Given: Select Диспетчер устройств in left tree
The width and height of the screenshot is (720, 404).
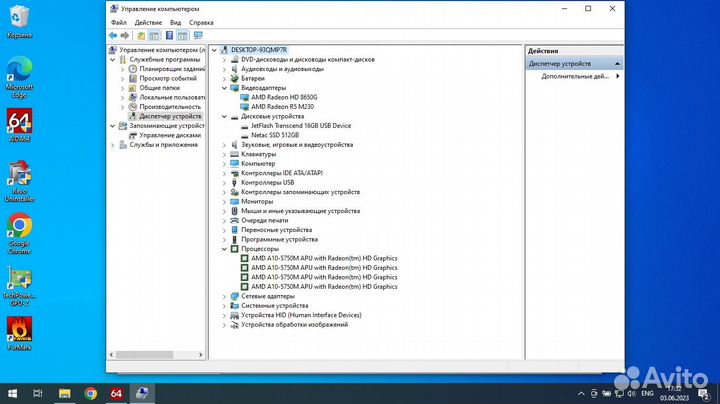Looking at the screenshot, I should coord(170,116).
